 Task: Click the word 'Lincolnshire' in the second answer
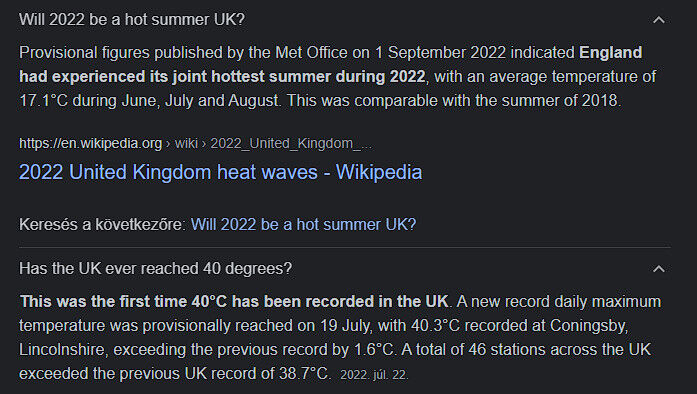pos(62,350)
